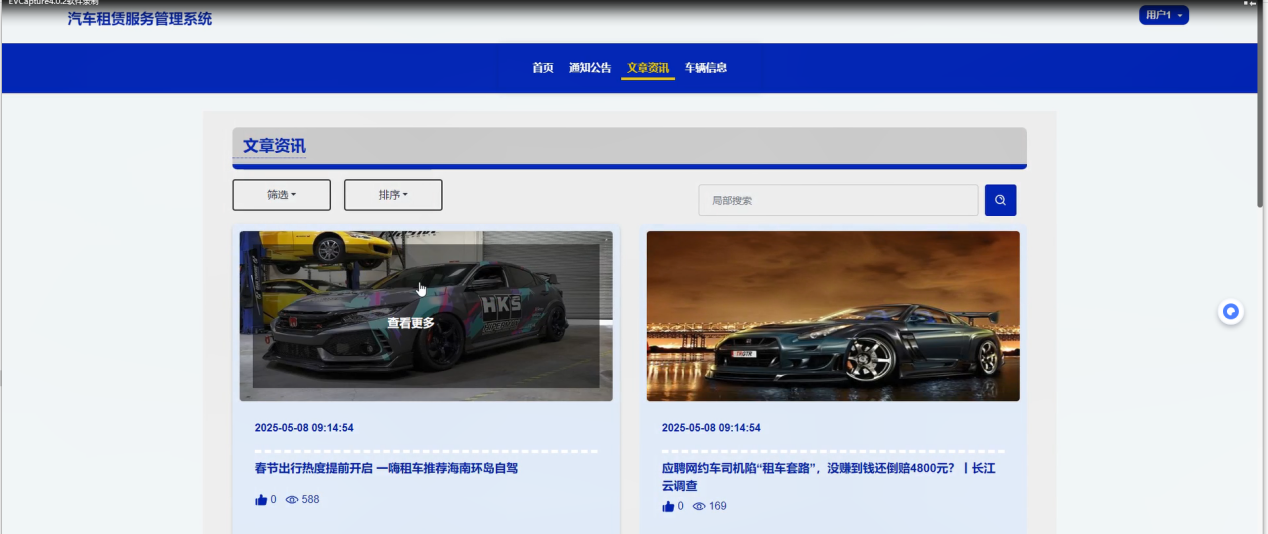Click the views eye icon showing 588
Screen dimensions: 1268x534
[292, 500]
